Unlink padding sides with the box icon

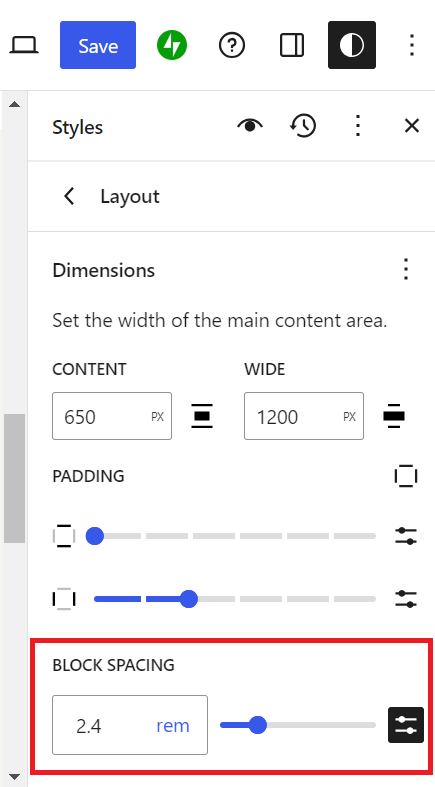click(406, 475)
